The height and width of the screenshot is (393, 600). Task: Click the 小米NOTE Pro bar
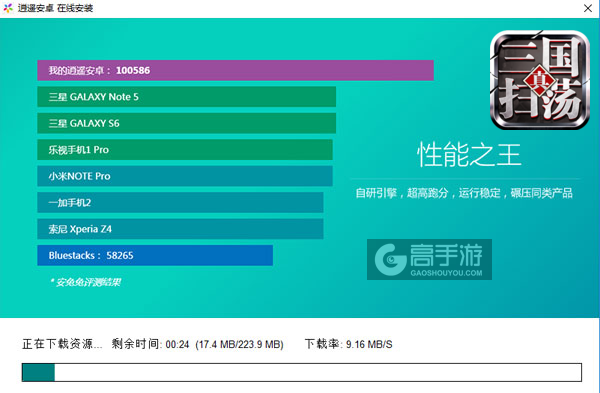(x=185, y=176)
